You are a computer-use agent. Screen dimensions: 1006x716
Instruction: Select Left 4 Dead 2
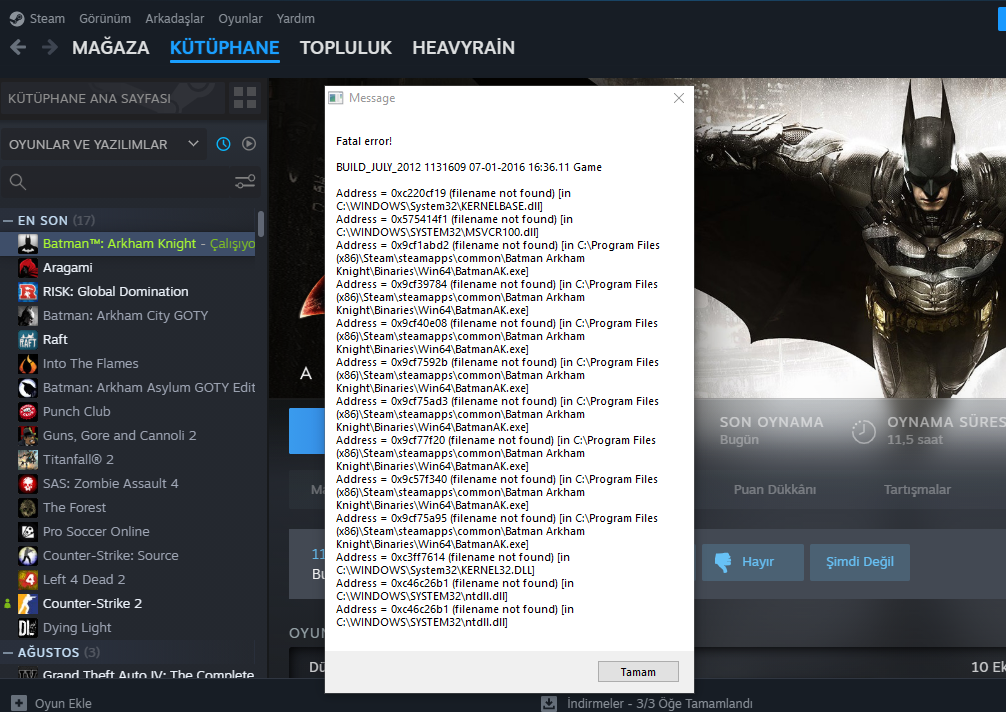pyautogui.click(x=128, y=579)
